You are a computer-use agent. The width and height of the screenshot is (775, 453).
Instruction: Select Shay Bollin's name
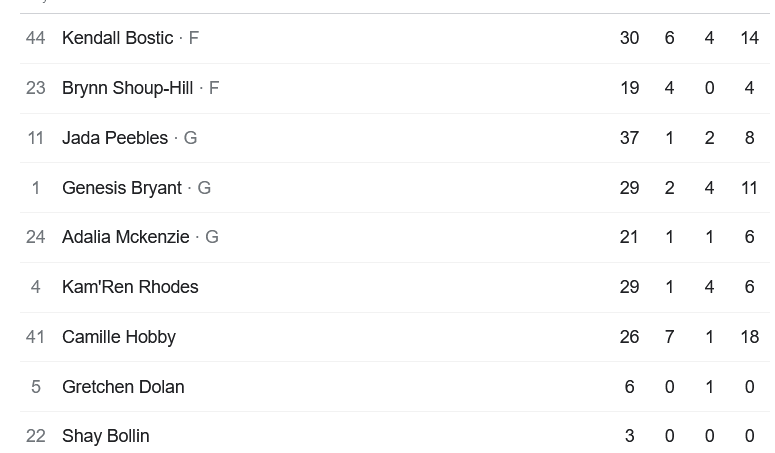105,436
